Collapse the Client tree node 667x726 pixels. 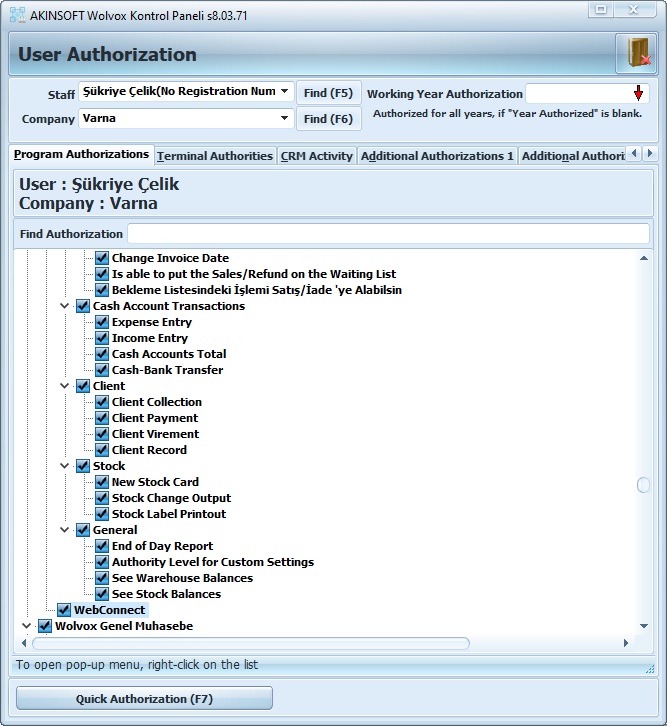(65, 386)
